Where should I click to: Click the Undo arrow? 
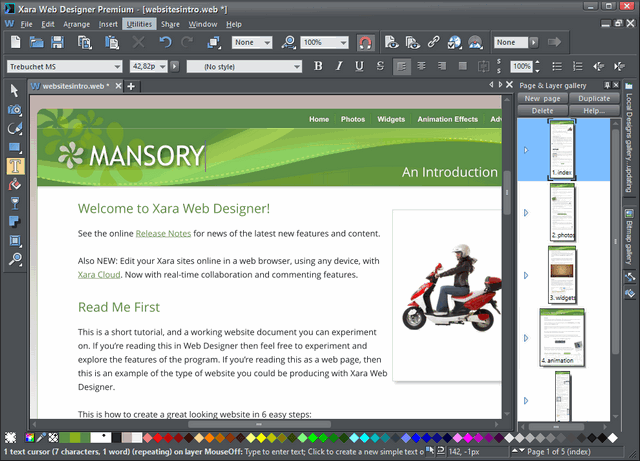tap(165, 43)
